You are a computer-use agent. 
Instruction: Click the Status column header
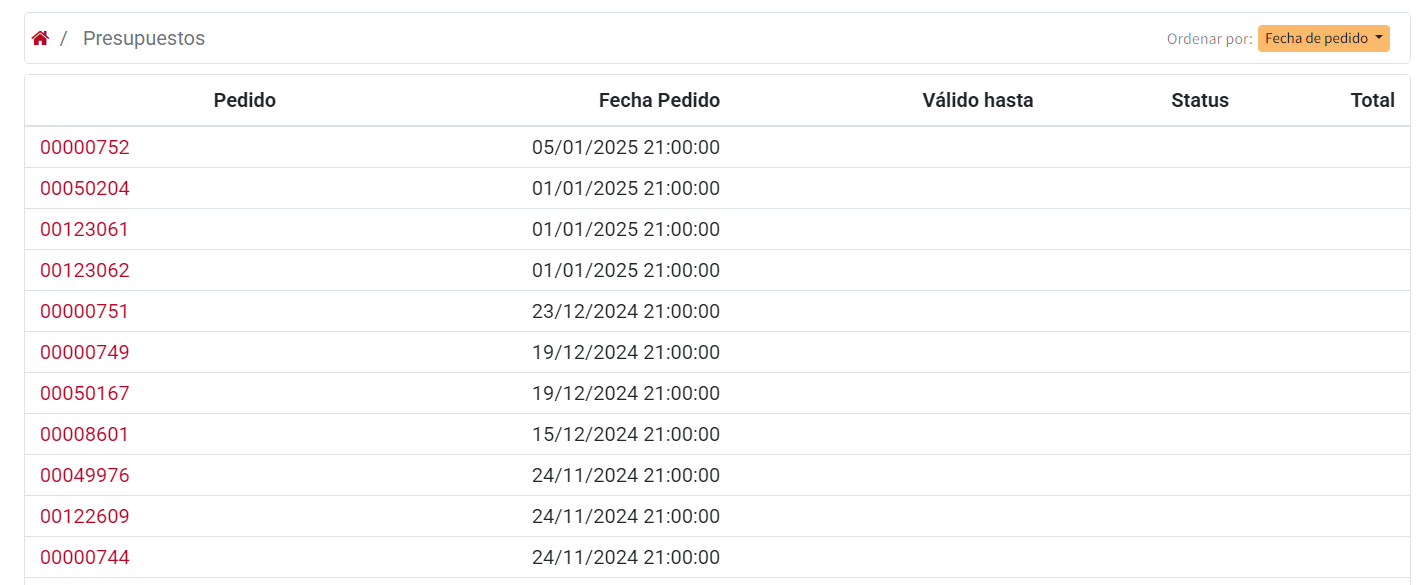pyautogui.click(x=1199, y=100)
